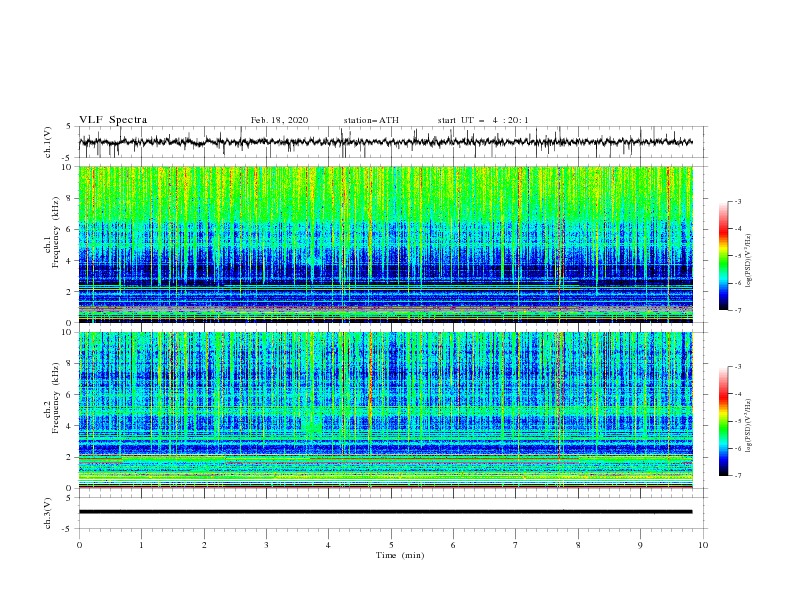The width and height of the screenshot is (792, 612).
Task: Click the '1' tick on the time axis
Action: coord(141,545)
